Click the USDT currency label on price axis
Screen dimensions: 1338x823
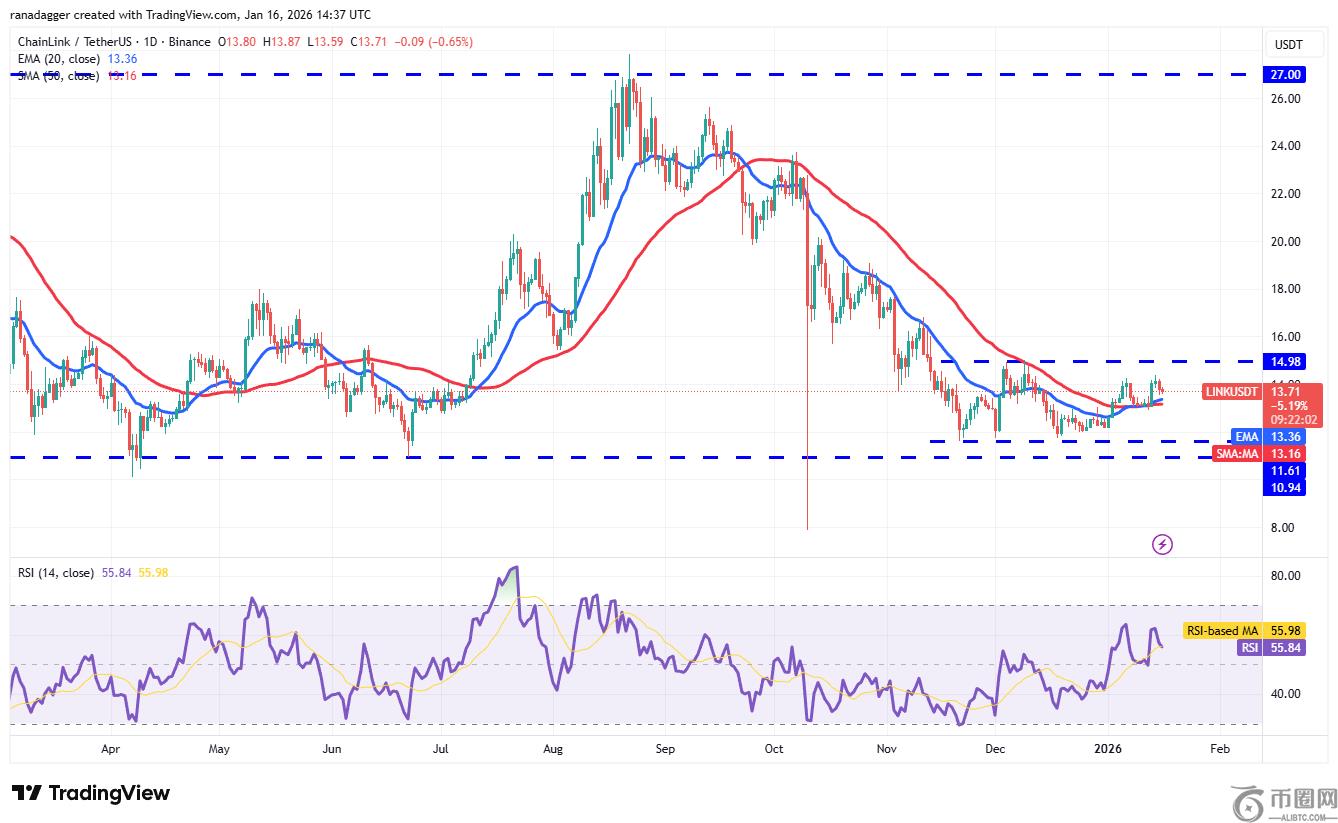click(1286, 45)
